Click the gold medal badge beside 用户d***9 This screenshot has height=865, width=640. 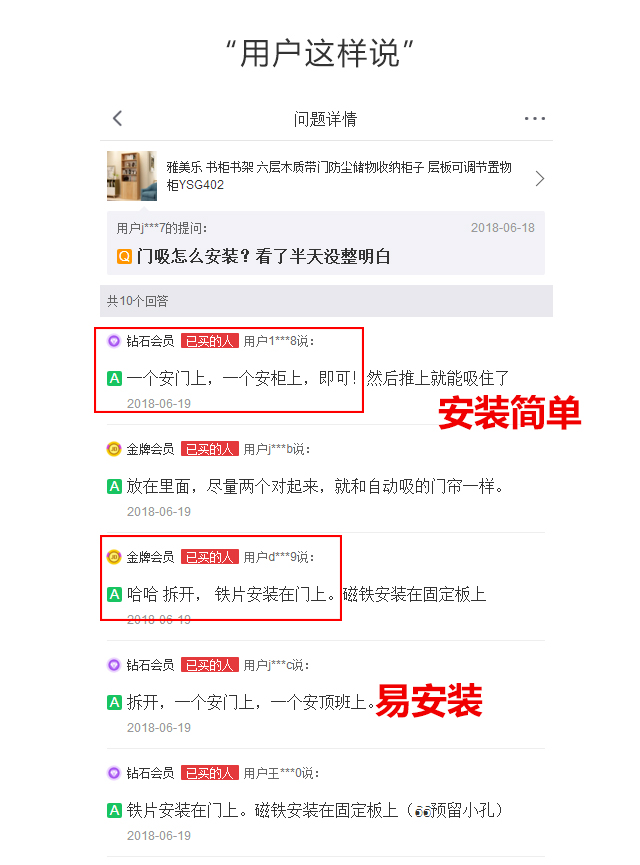114,557
